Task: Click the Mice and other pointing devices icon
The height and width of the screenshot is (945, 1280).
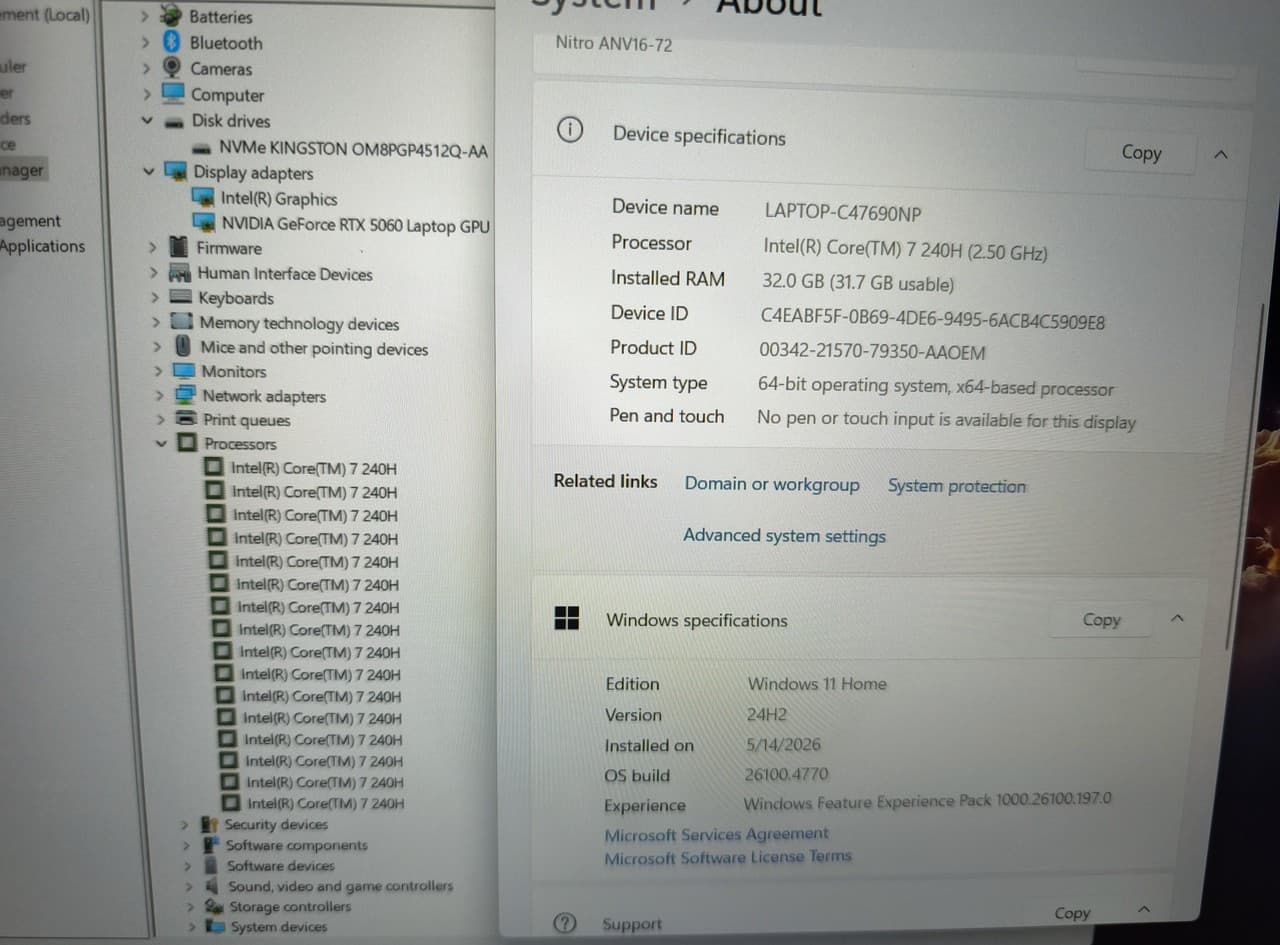Action: (x=183, y=347)
